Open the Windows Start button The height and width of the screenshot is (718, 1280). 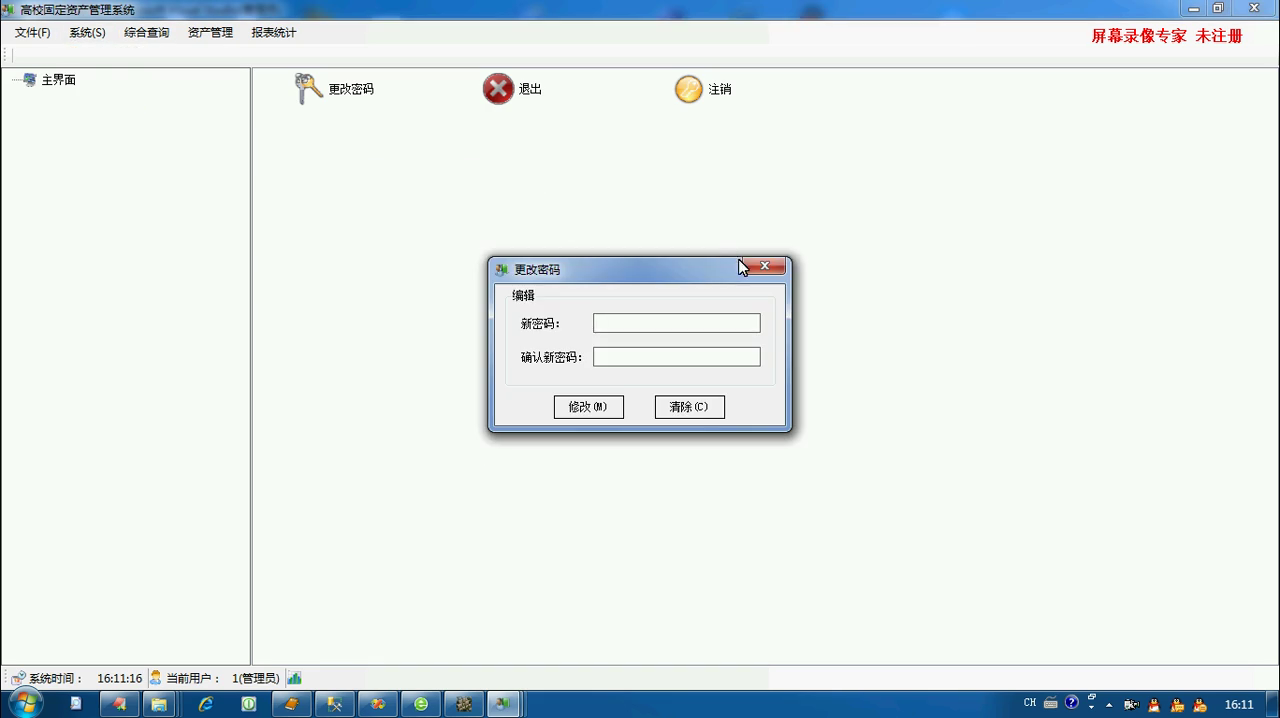pos(24,704)
